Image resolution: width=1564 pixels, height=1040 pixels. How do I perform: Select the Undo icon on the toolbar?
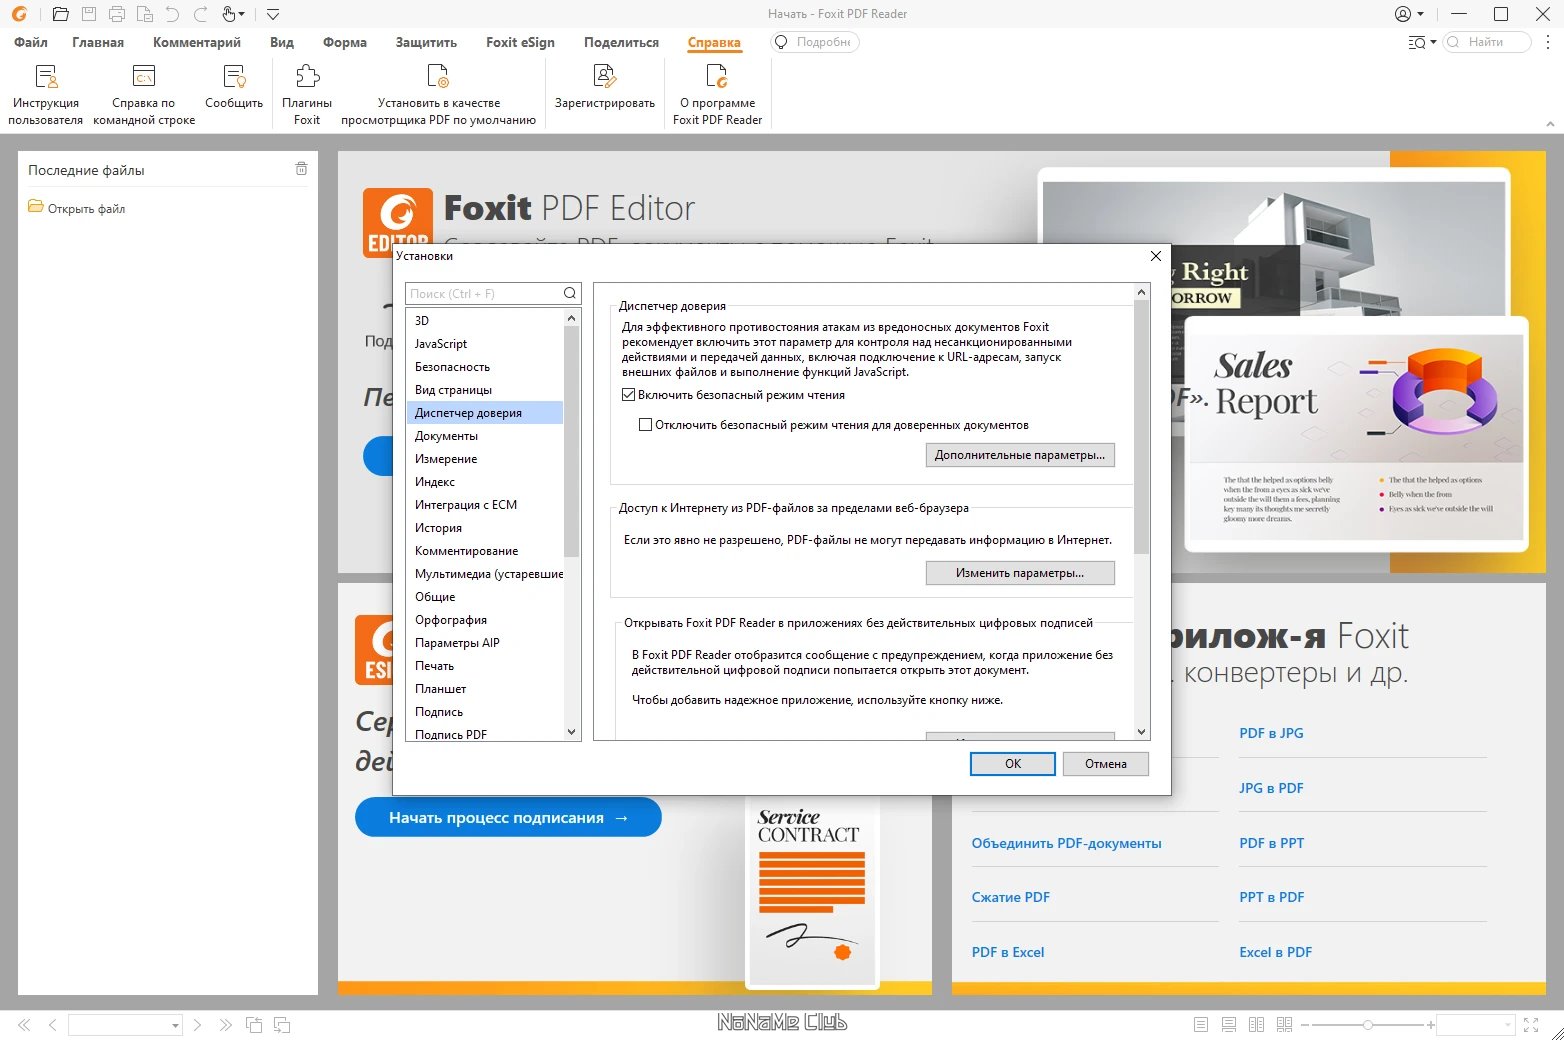click(x=176, y=13)
